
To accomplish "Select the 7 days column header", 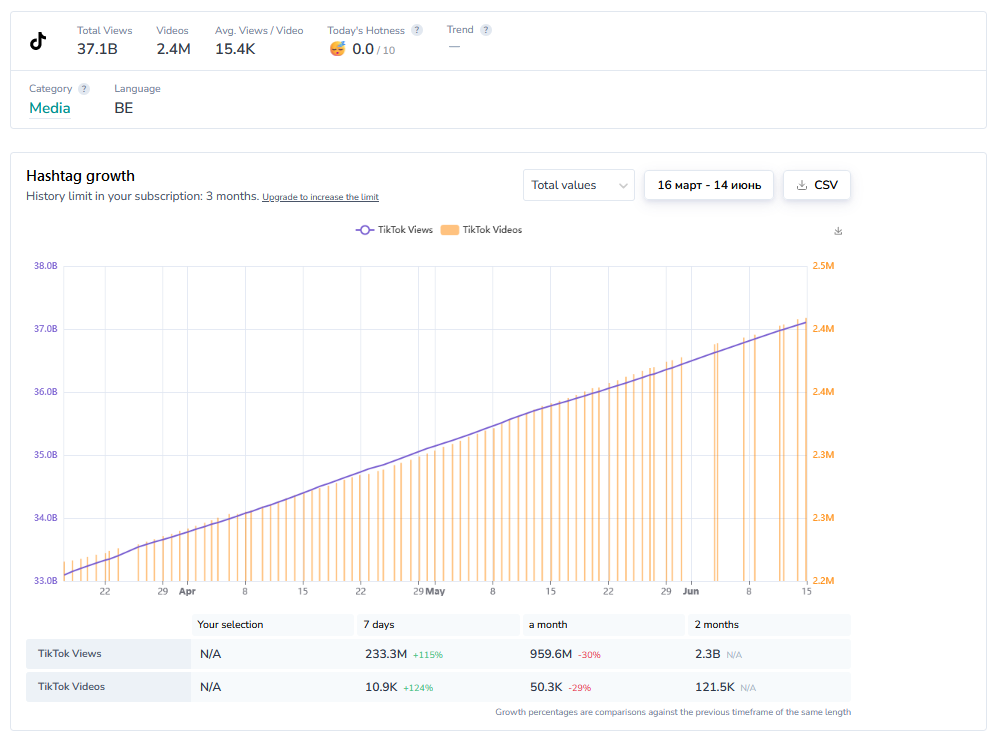I will 380,625.
